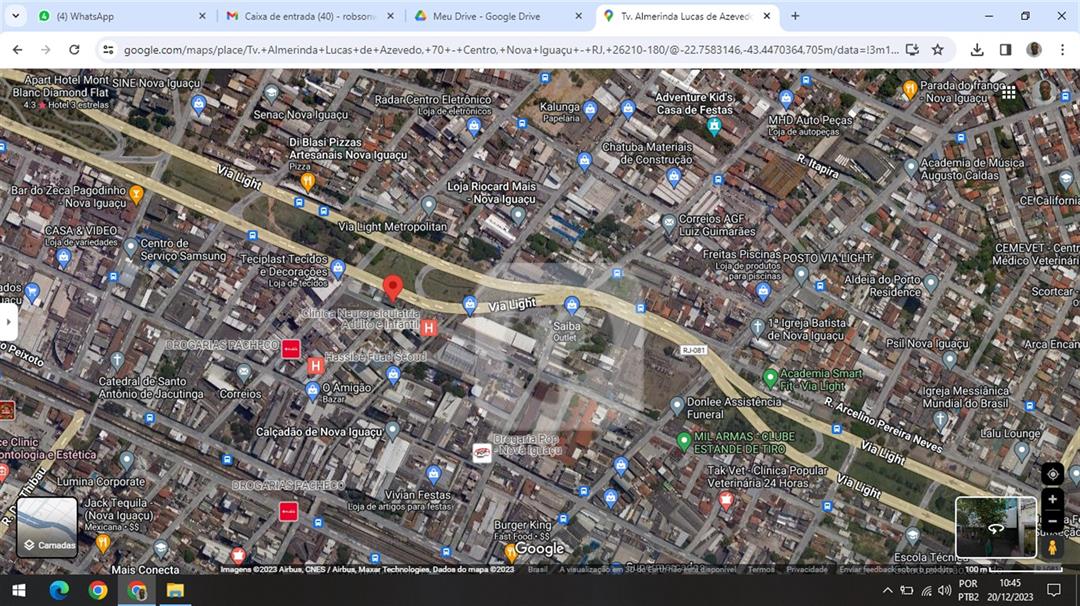Screen dimensions: 1080x606
Task: Toggle the Camadas map layer view
Action: [47, 527]
